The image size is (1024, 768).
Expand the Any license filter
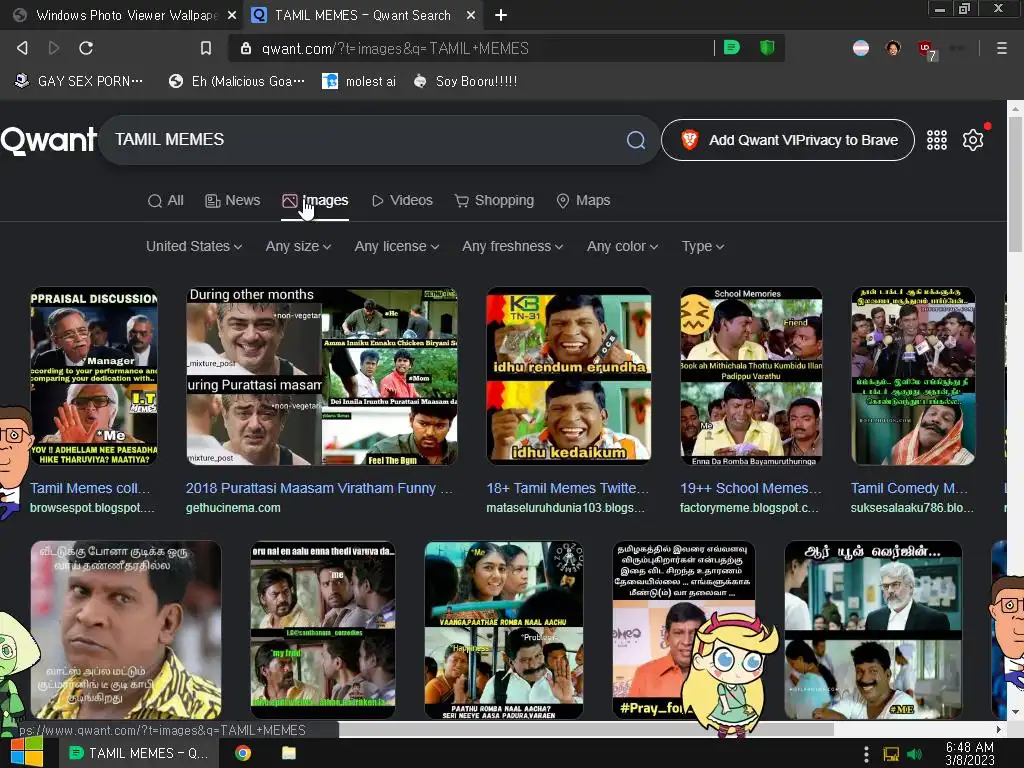[397, 246]
